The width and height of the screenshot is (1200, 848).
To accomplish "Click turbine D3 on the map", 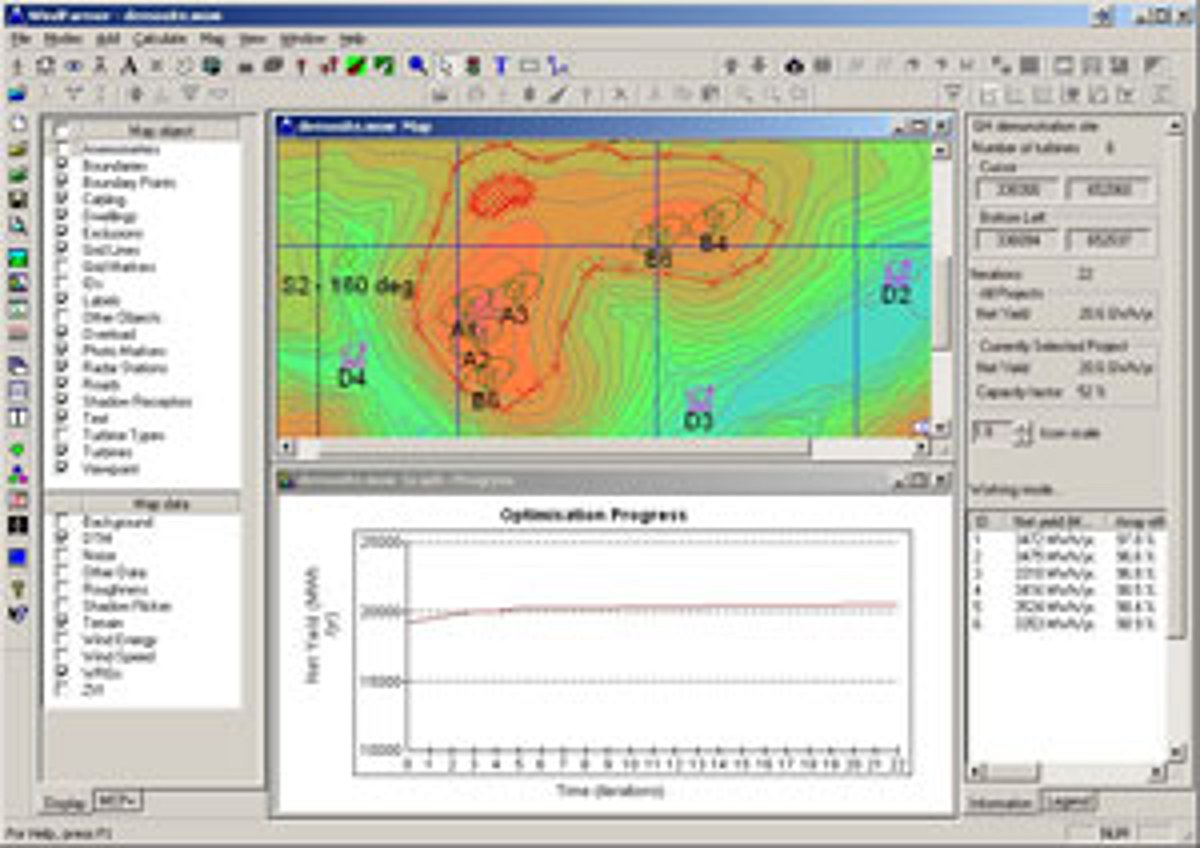I will [x=699, y=408].
